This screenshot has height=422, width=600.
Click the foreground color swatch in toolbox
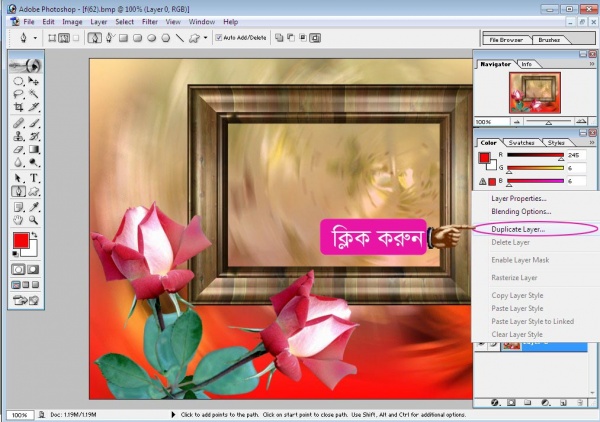coord(21,241)
